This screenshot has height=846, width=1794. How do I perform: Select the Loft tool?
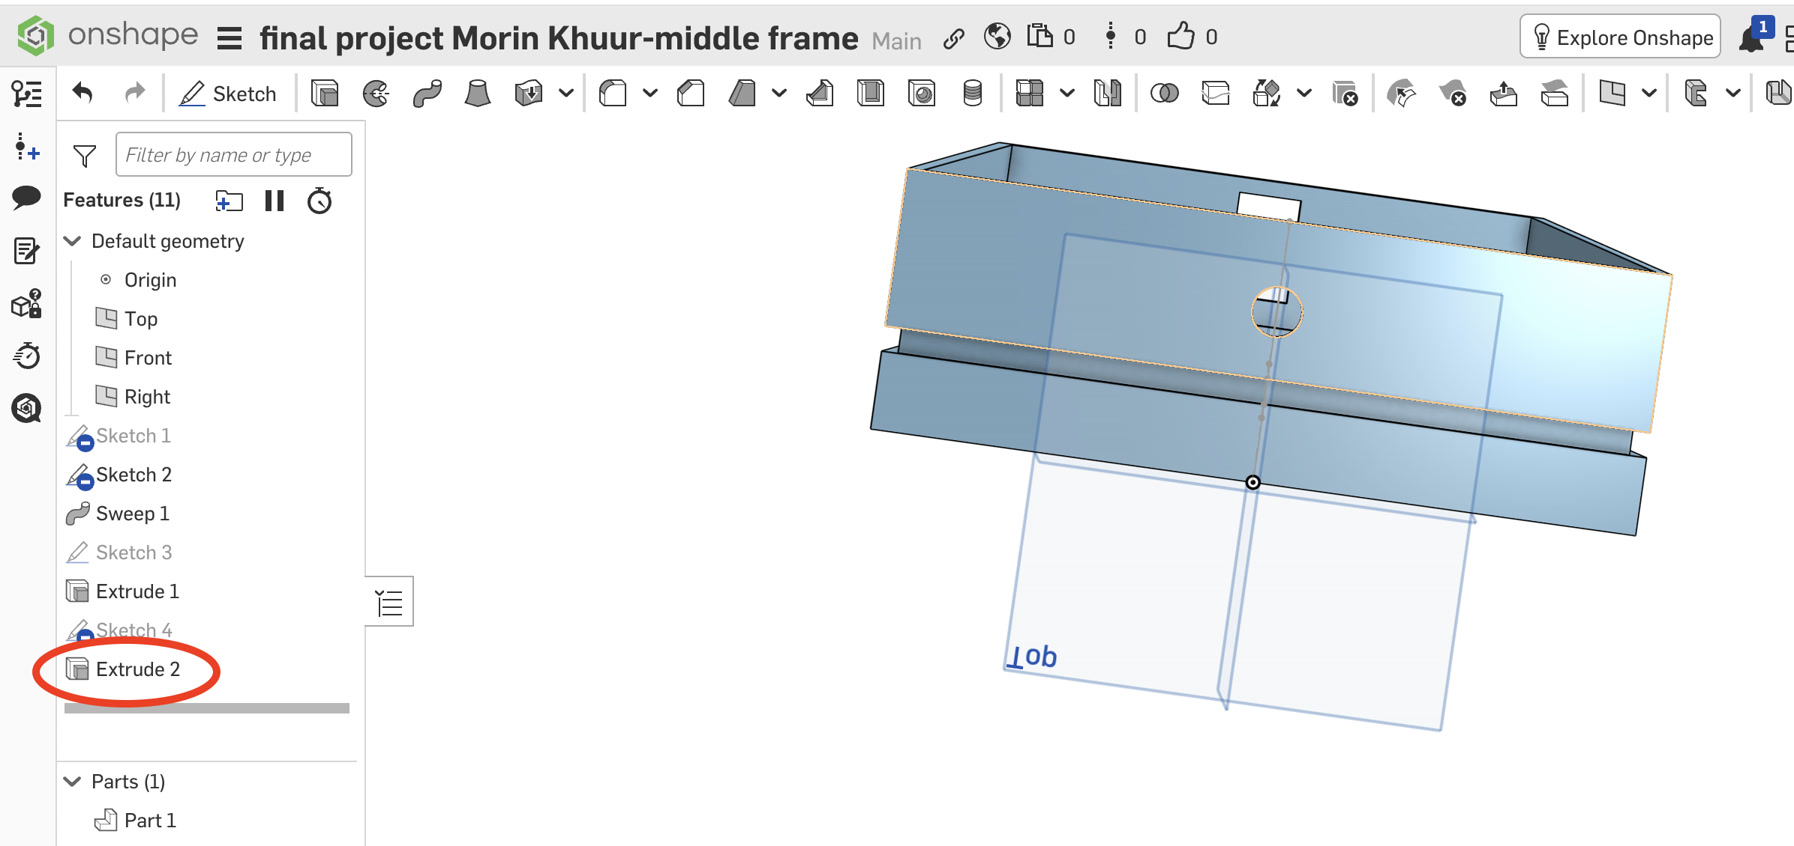478,94
